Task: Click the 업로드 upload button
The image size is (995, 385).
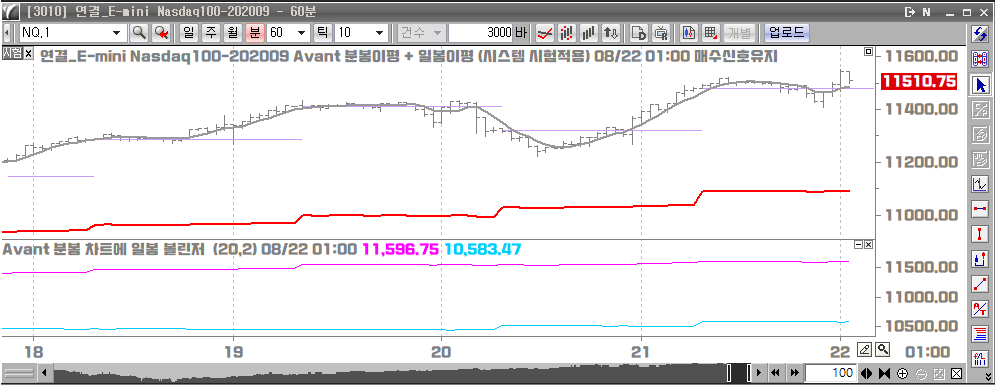Action: (x=786, y=32)
